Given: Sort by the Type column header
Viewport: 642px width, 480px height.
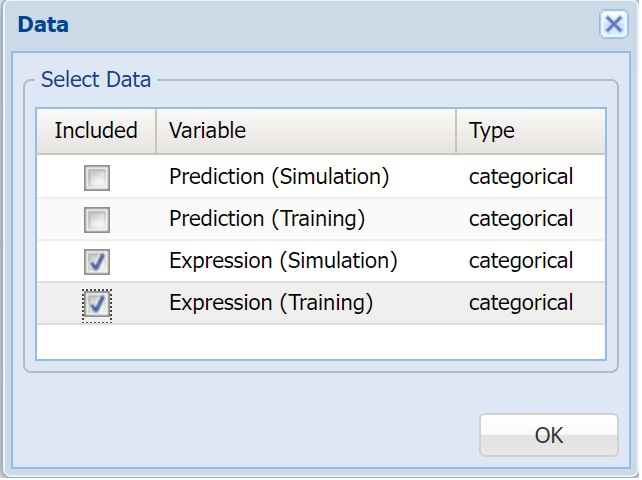Looking at the screenshot, I should (530, 131).
